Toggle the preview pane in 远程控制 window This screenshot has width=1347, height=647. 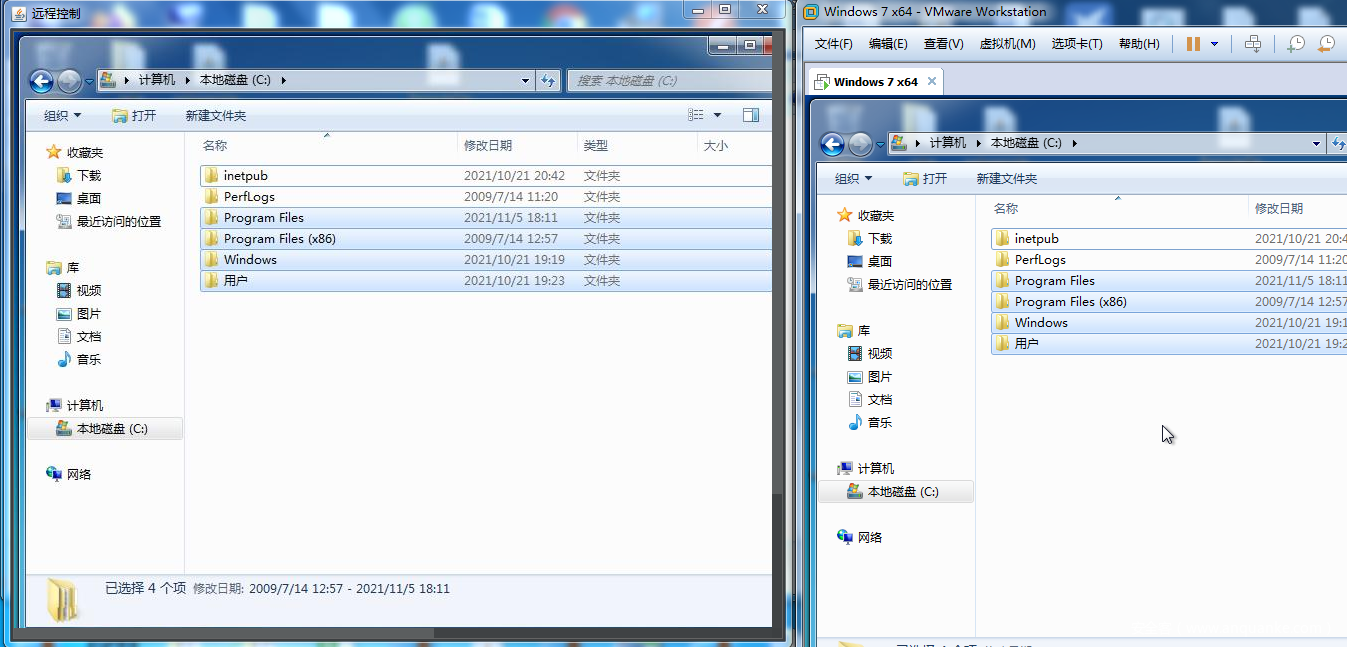click(x=750, y=116)
